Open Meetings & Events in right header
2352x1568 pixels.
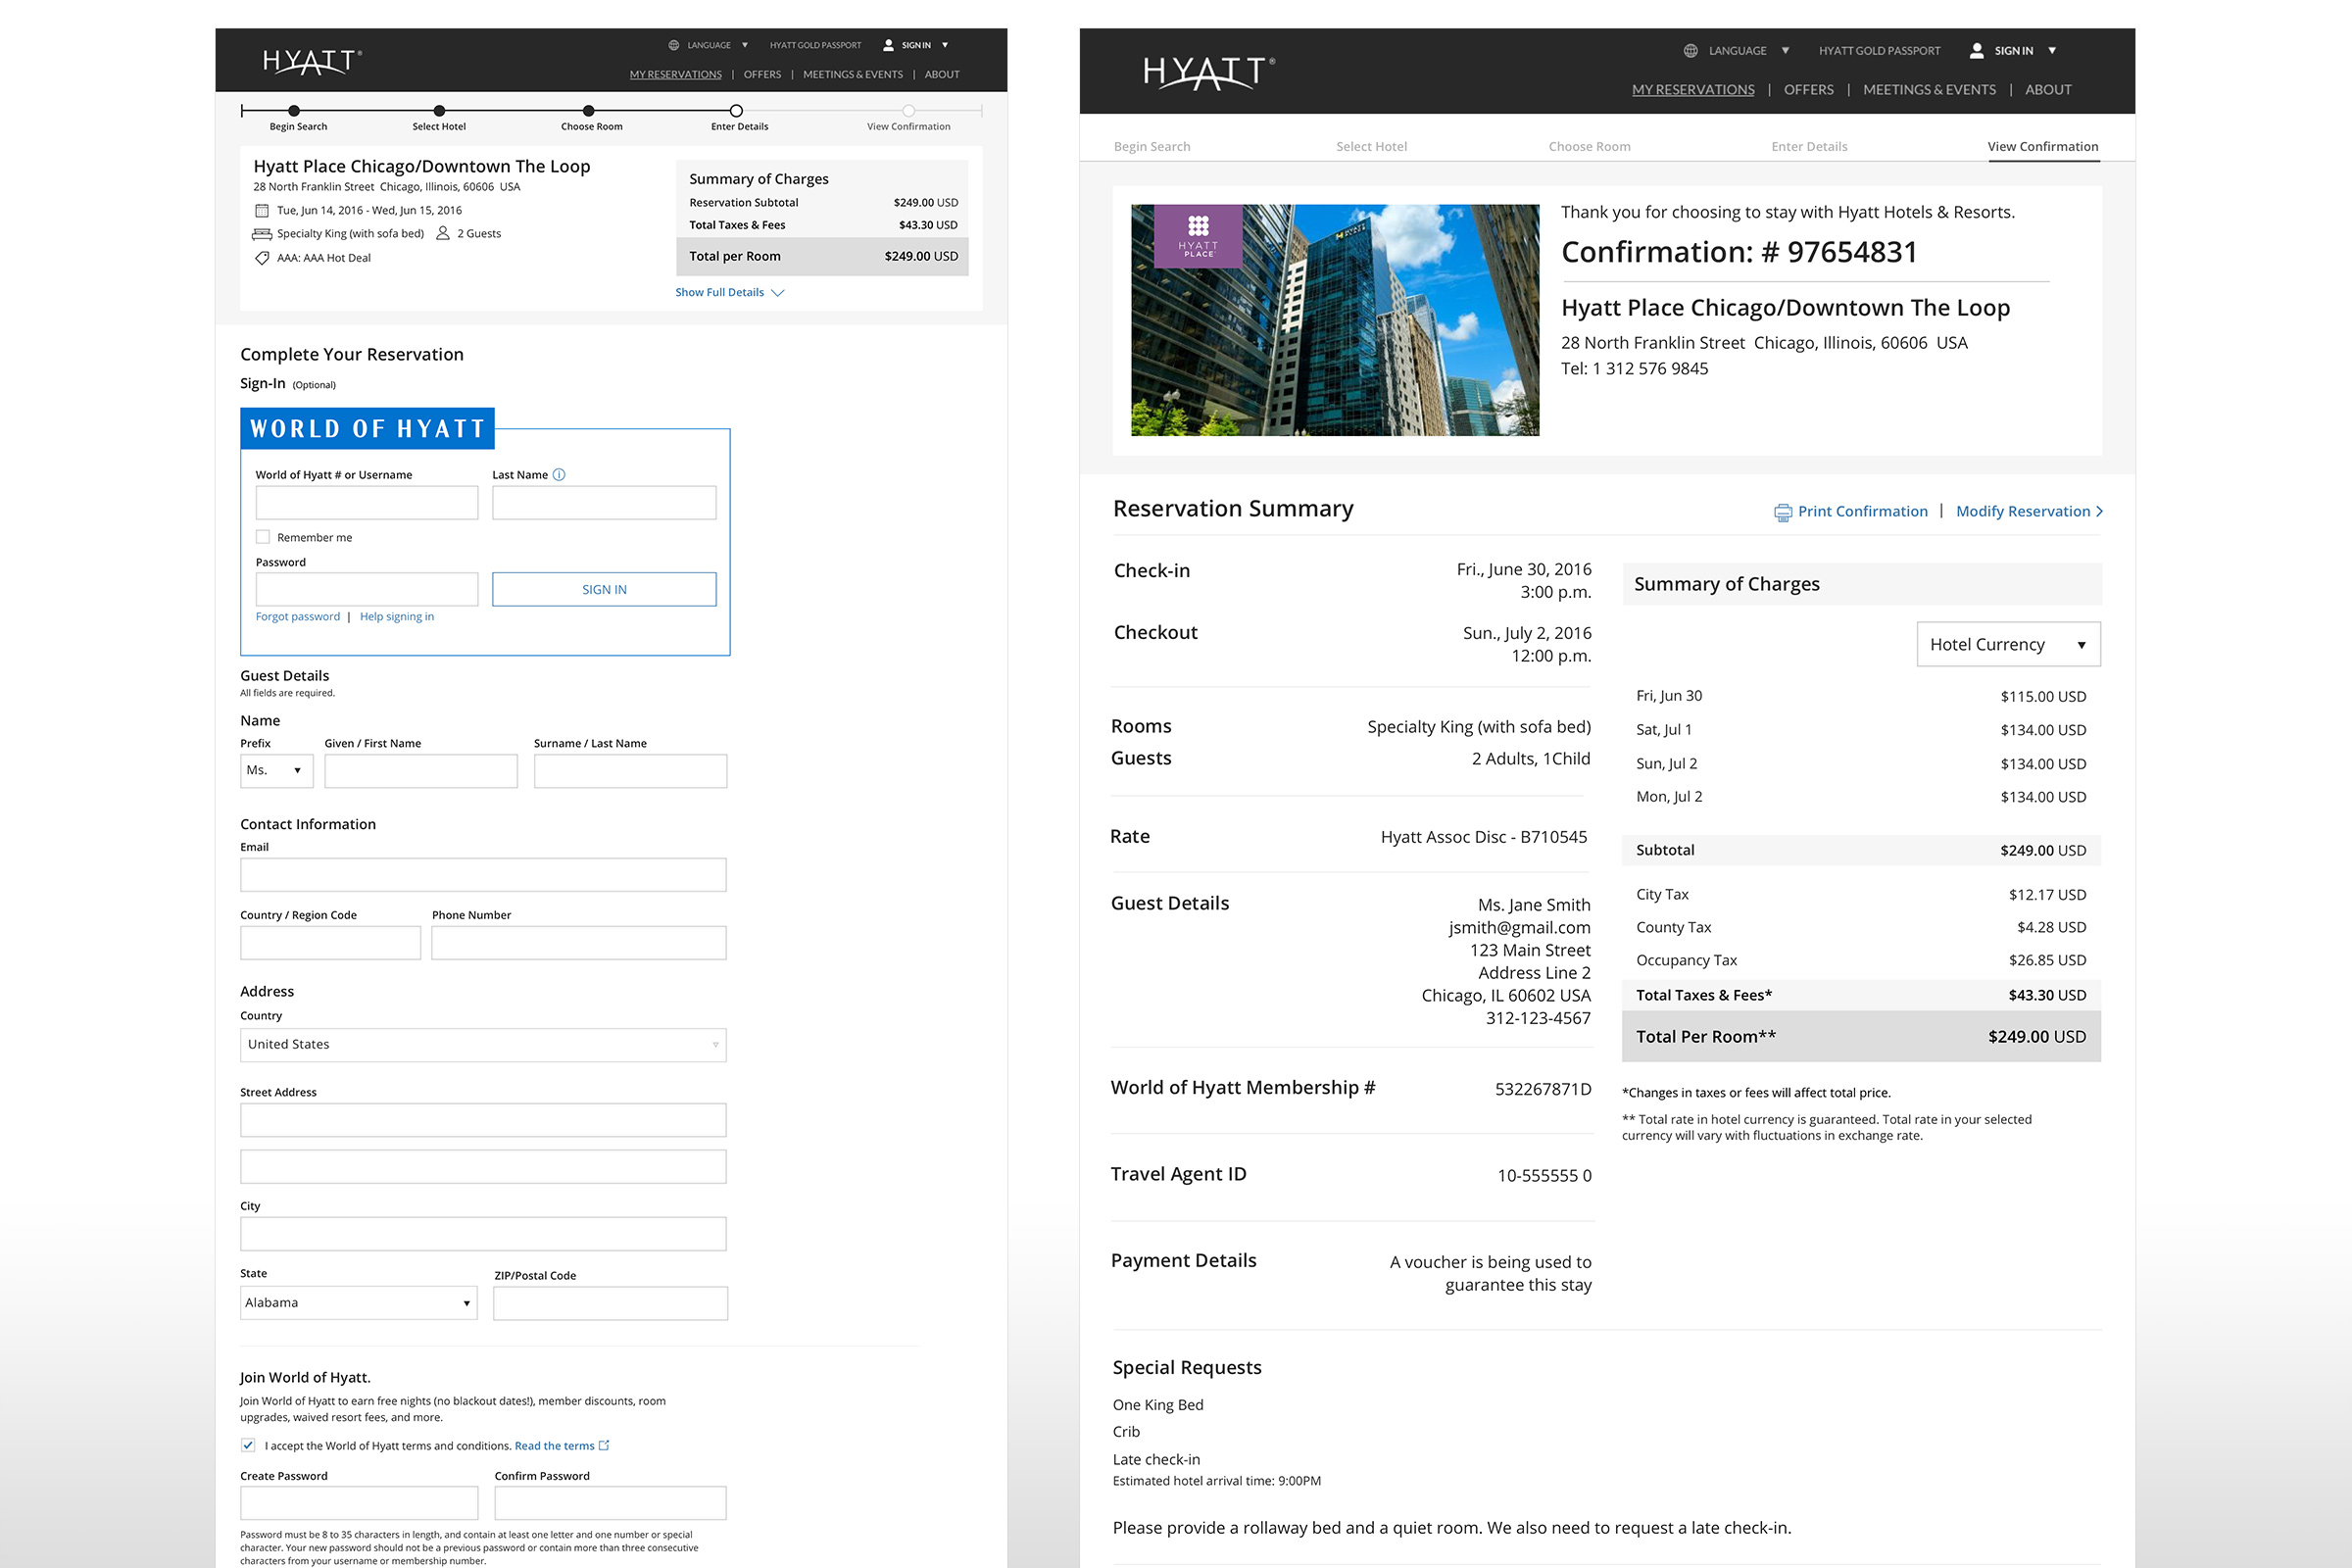click(1929, 90)
